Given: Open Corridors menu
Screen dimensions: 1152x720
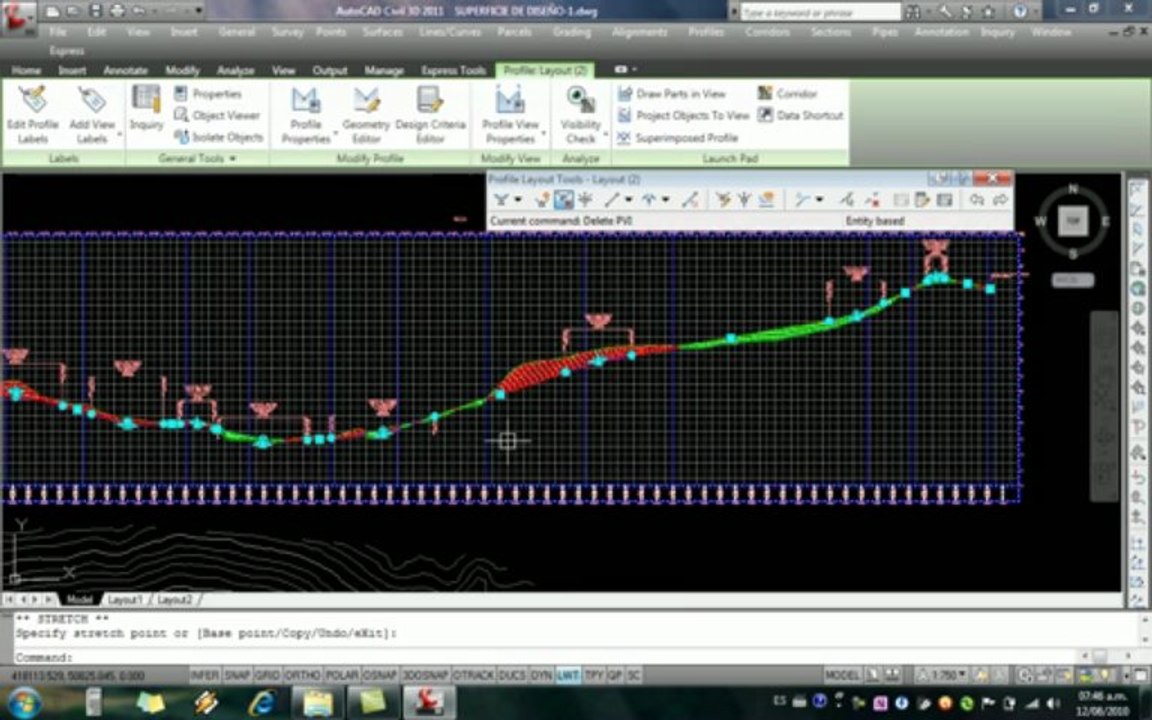Looking at the screenshot, I should point(767,32).
